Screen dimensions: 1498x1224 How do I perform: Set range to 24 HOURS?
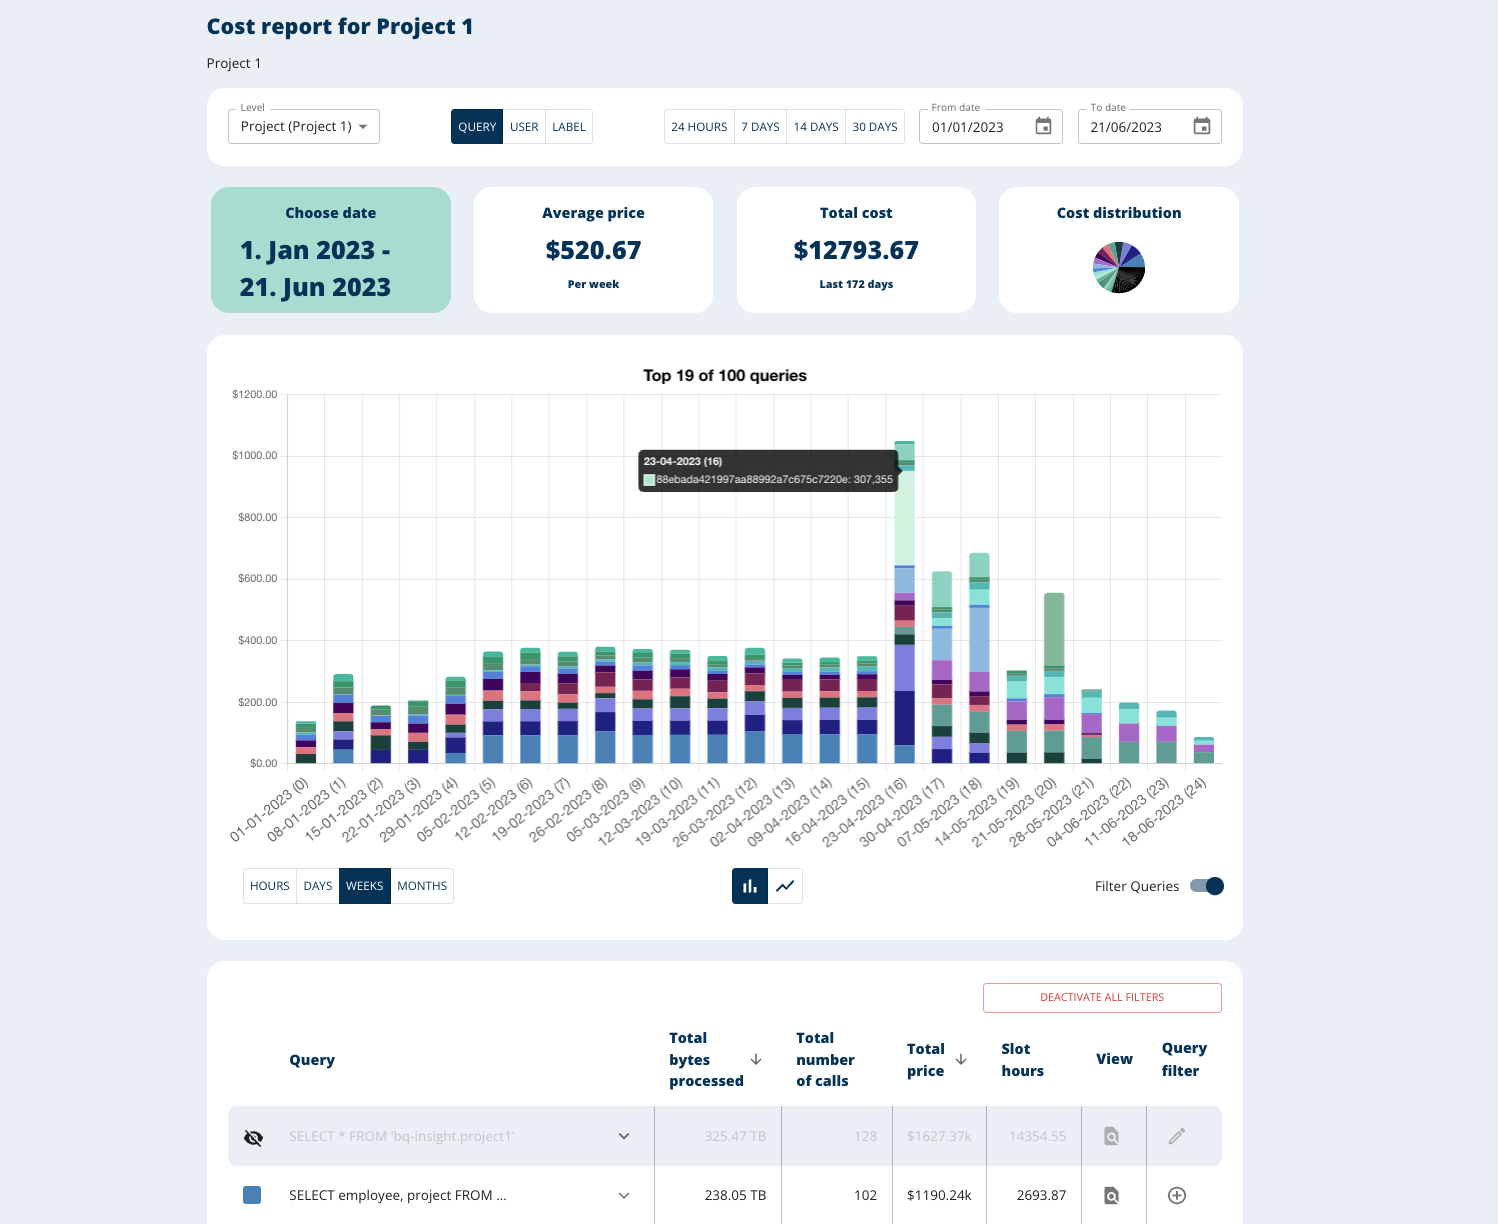click(699, 127)
